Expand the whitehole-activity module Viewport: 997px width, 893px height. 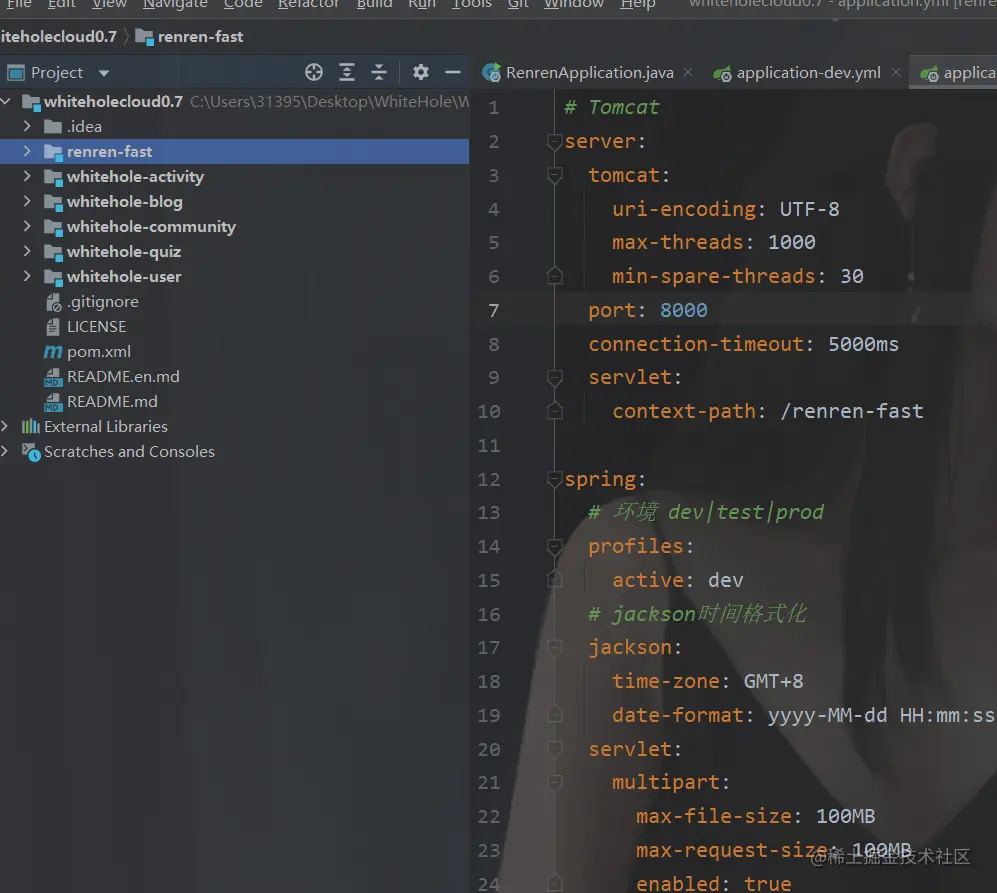pos(27,176)
